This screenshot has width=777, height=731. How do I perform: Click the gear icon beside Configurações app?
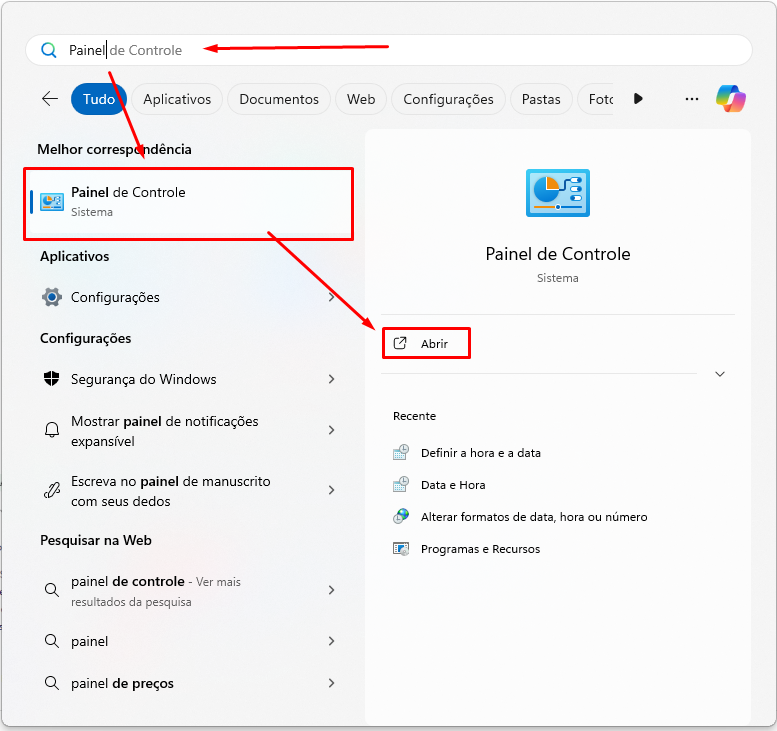(52, 297)
